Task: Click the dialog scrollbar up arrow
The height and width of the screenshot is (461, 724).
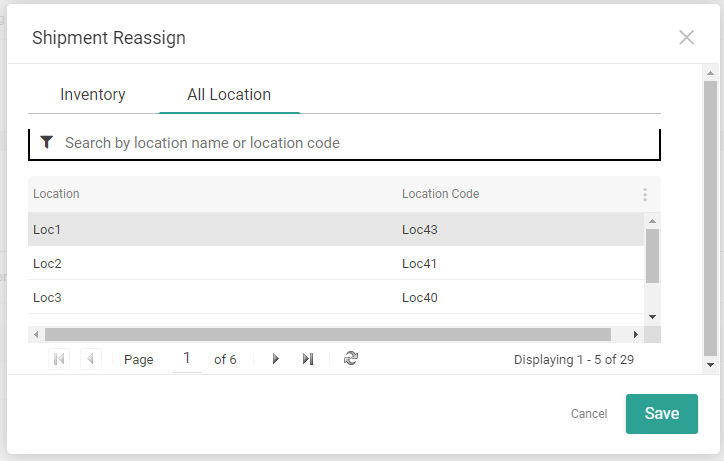Action: click(710, 73)
